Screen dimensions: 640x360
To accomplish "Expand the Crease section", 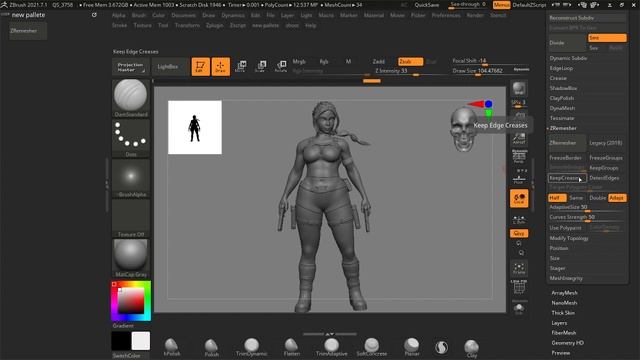I will pyautogui.click(x=558, y=78).
